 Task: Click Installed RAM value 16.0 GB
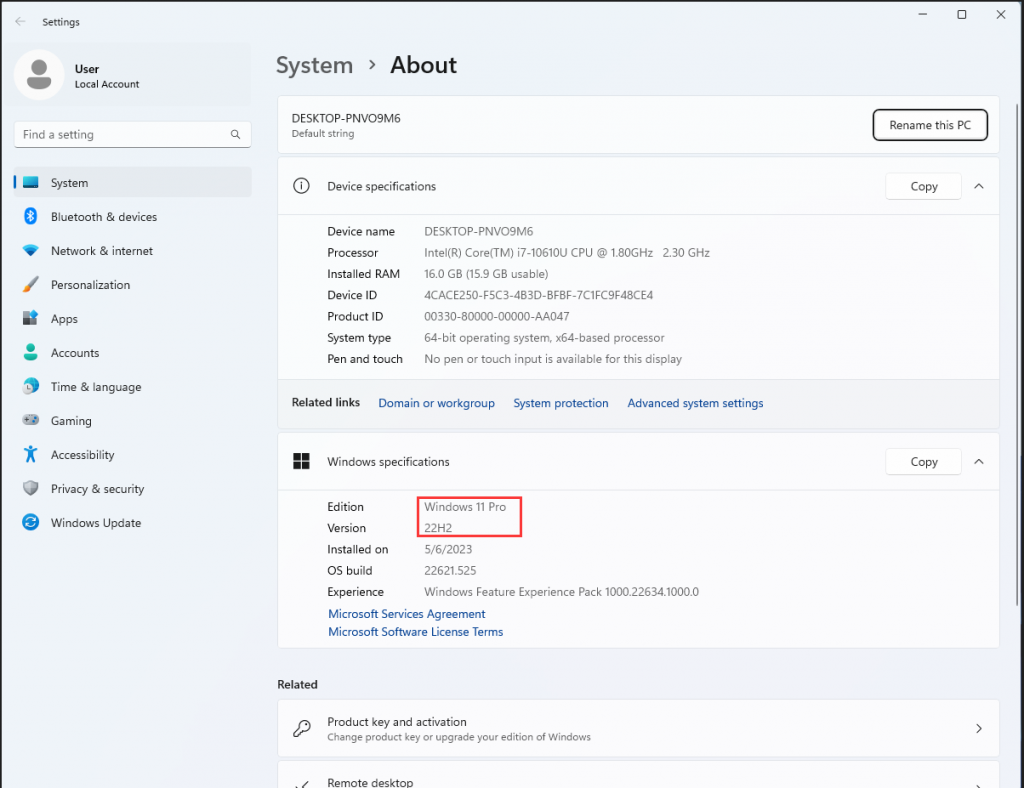pos(486,274)
